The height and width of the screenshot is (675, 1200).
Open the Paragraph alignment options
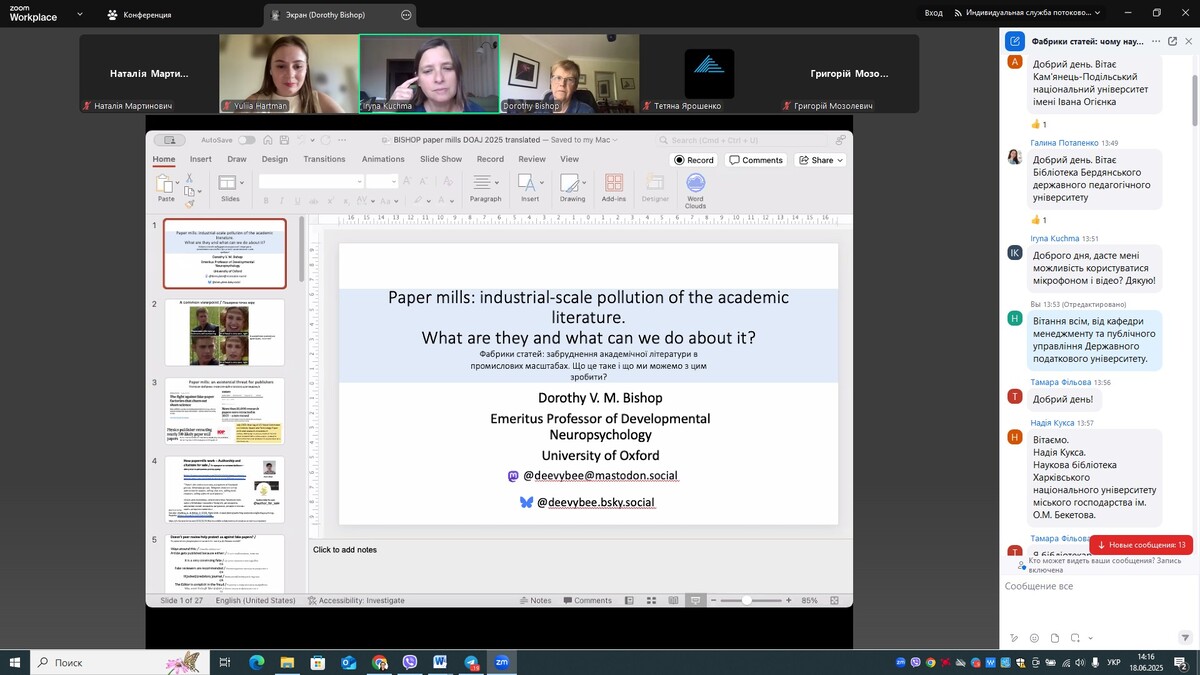click(485, 182)
